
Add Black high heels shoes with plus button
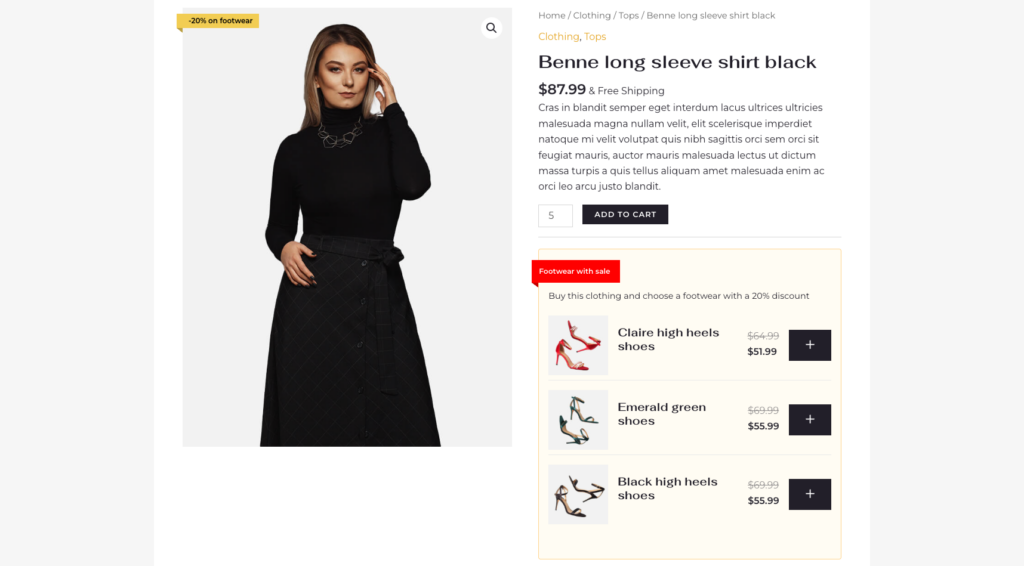coord(809,494)
